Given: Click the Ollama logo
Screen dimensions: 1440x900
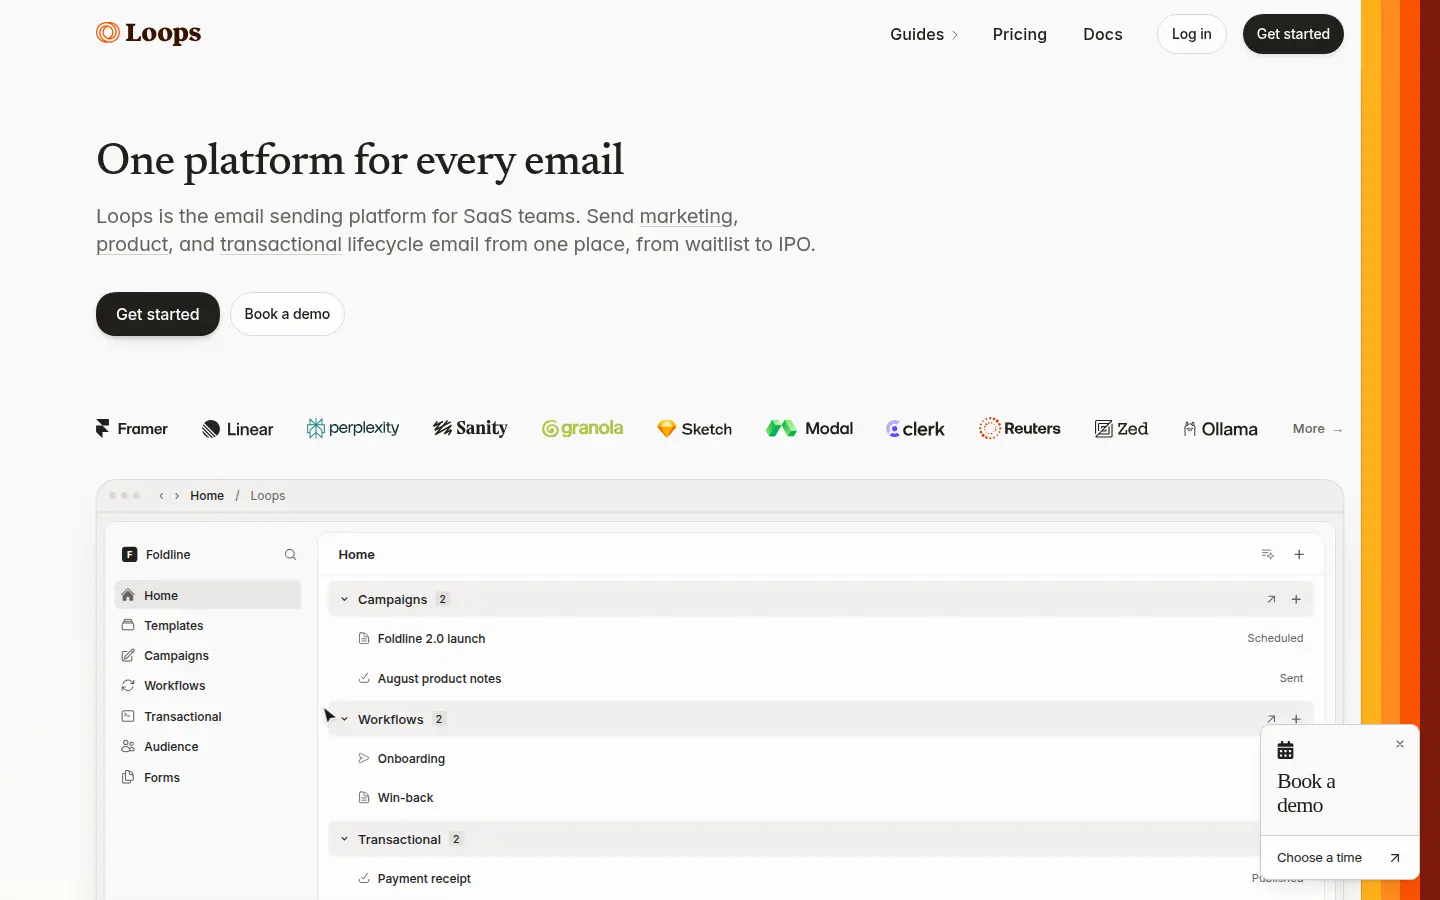Looking at the screenshot, I should coord(1220,429).
